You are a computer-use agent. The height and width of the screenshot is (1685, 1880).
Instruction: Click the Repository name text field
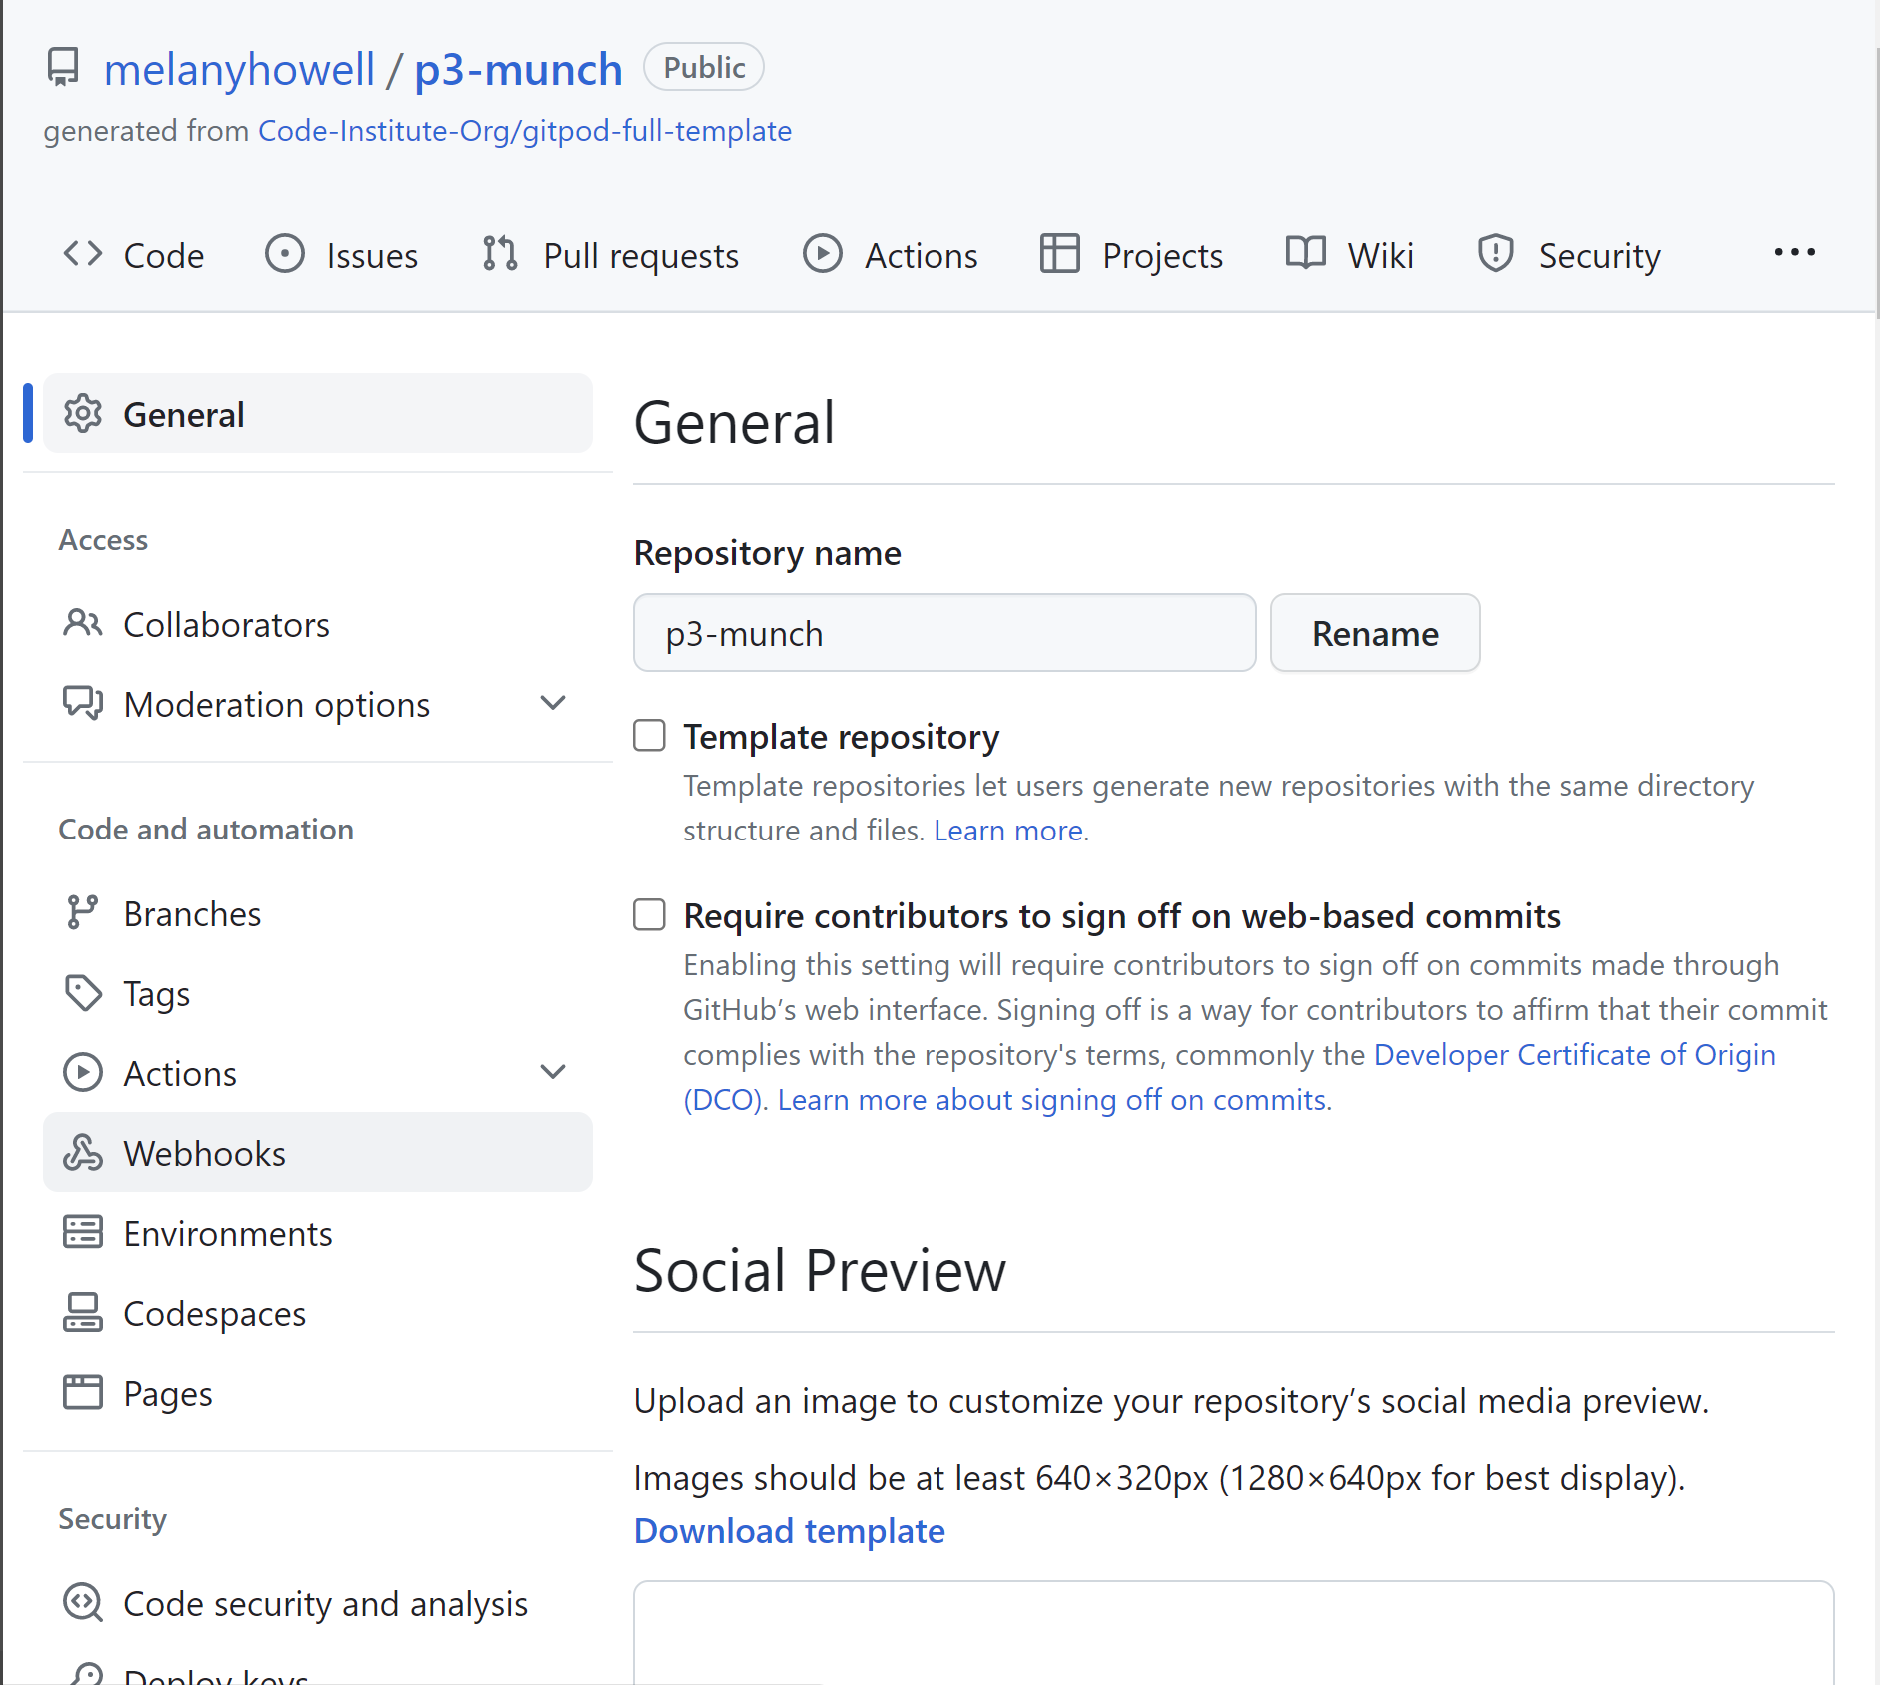[x=944, y=634]
